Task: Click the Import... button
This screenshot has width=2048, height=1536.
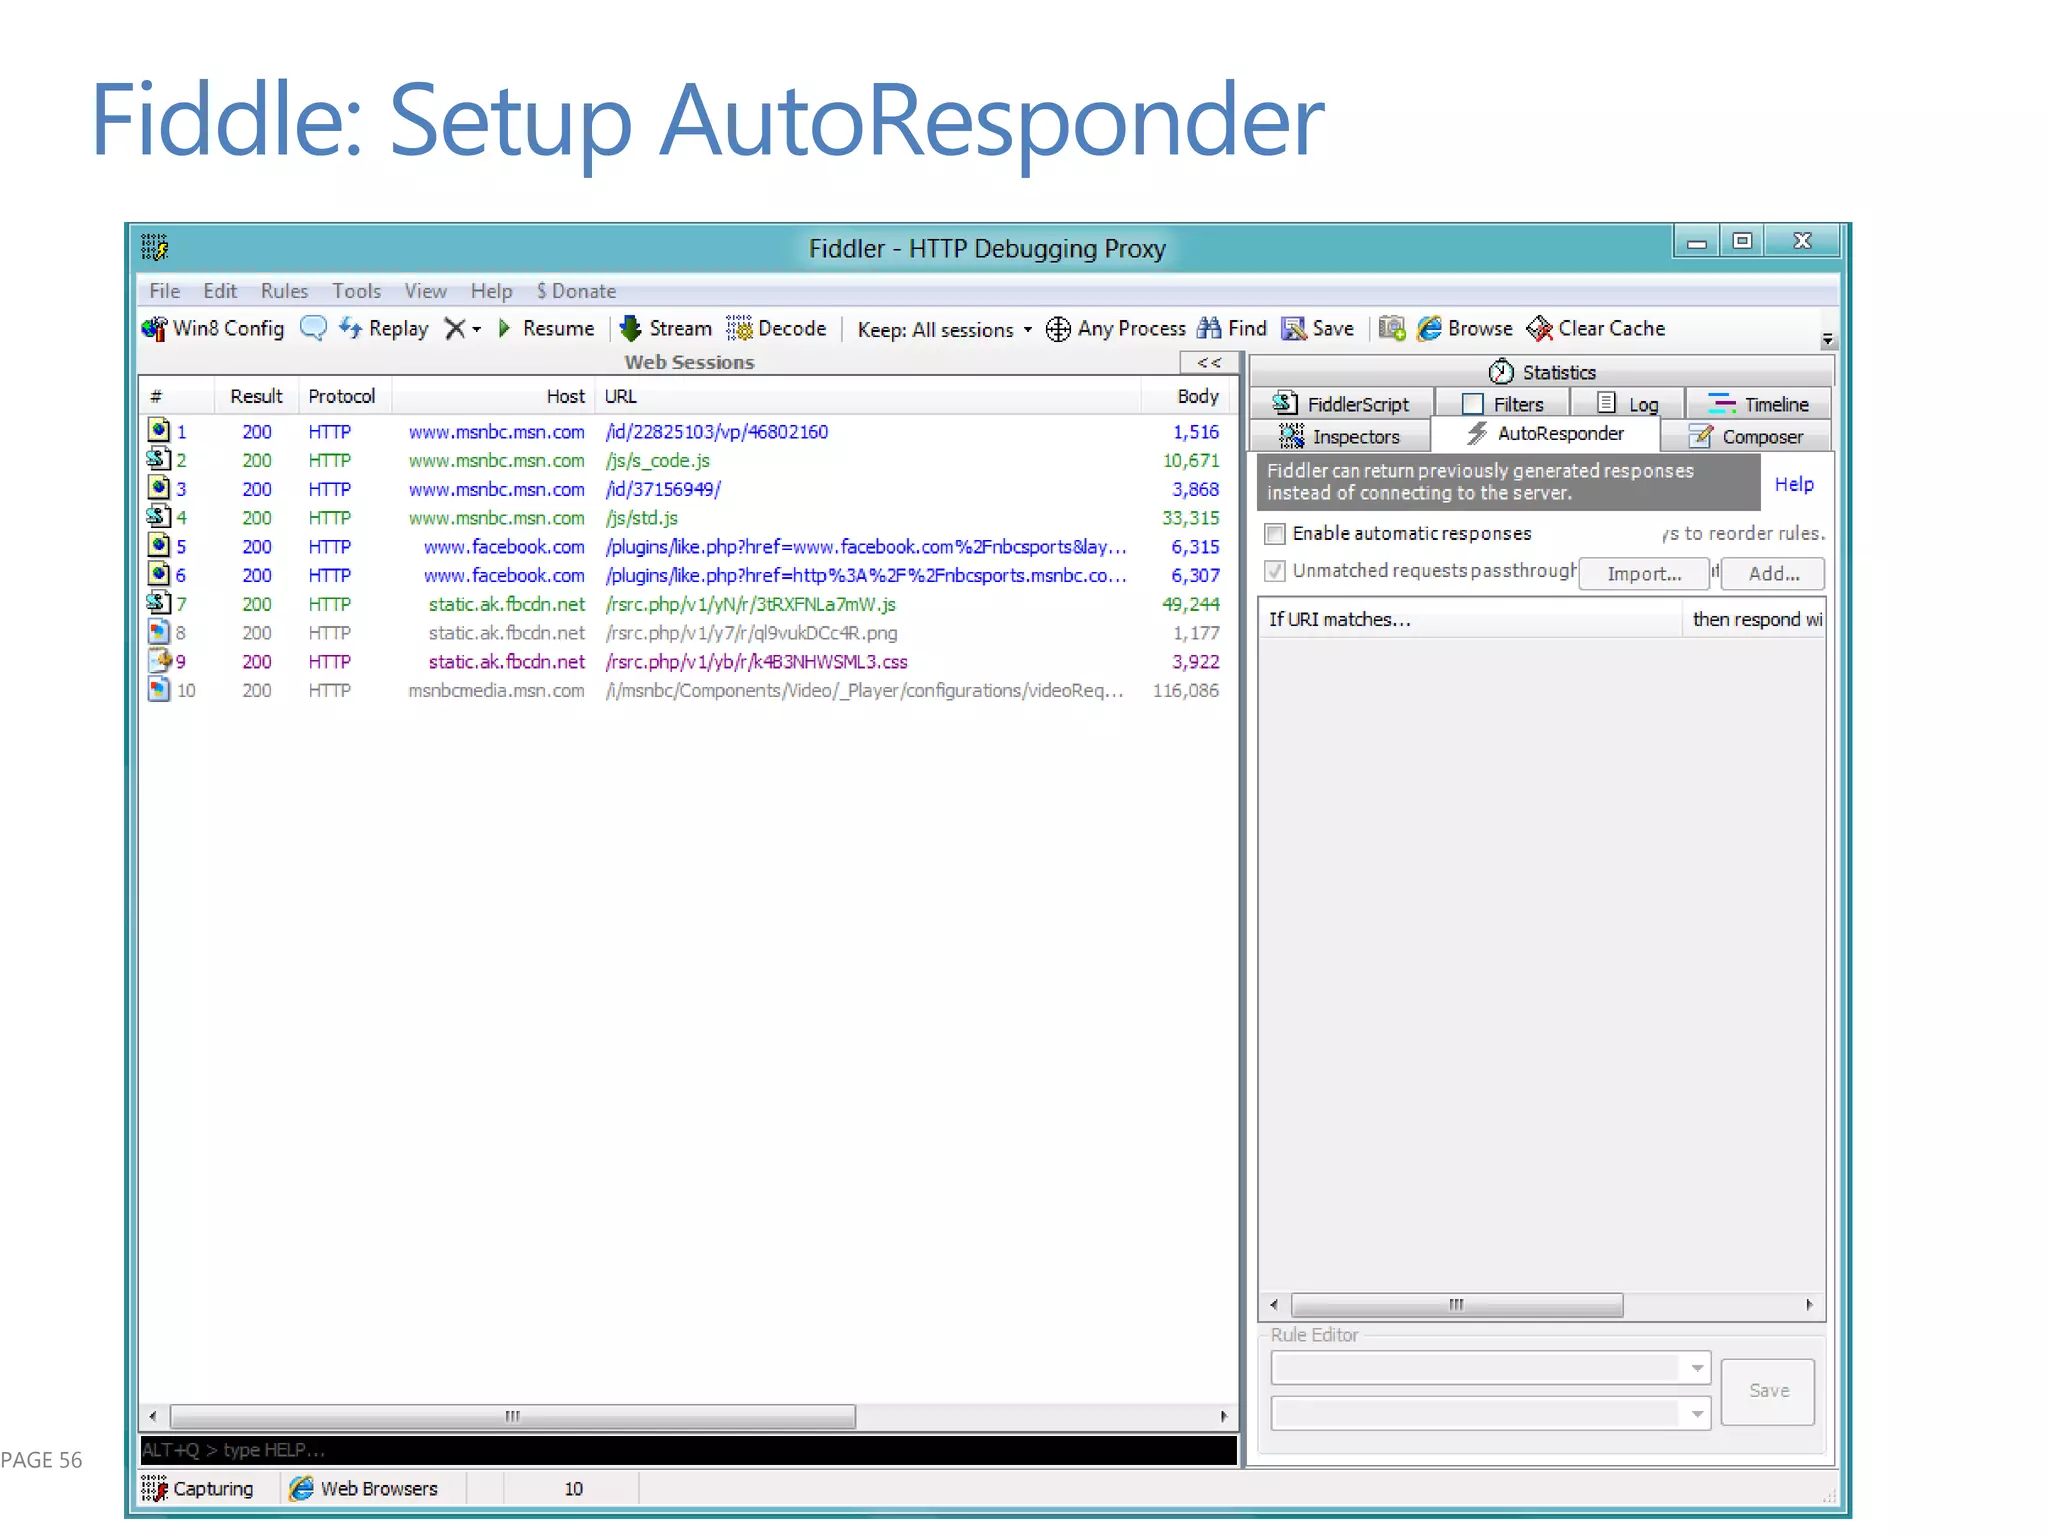Action: 1643,574
